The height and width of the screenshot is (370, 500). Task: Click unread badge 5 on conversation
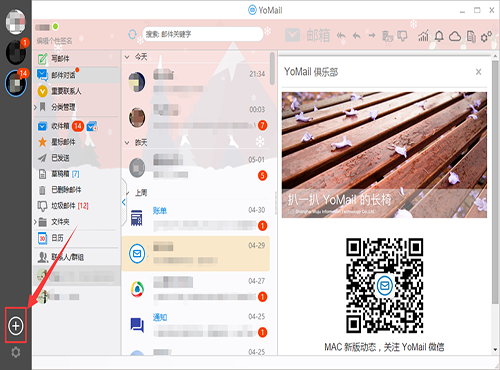click(x=263, y=176)
